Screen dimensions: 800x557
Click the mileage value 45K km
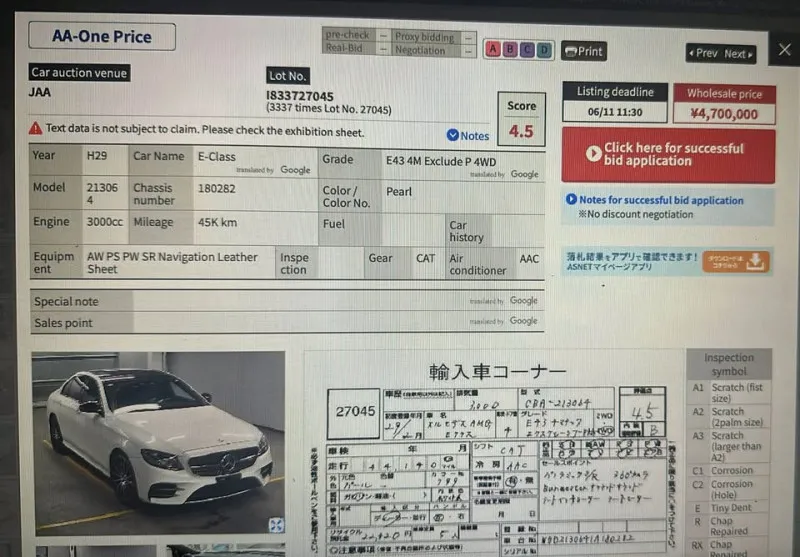click(217, 222)
